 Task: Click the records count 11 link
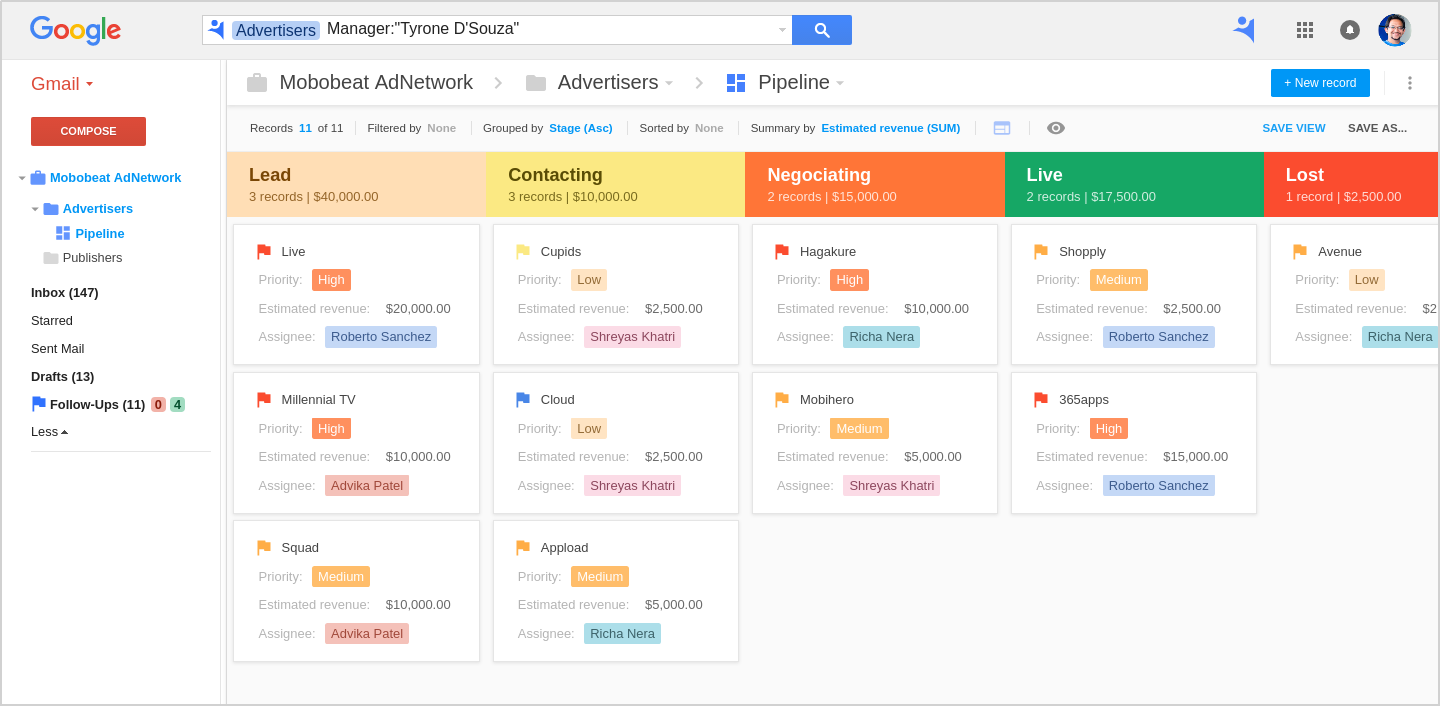pyautogui.click(x=305, y=128)
